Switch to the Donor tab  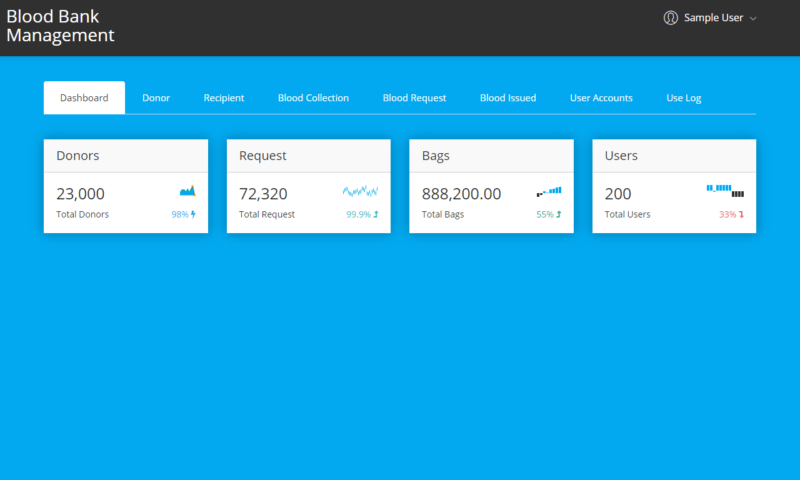[x=156, y=98]
